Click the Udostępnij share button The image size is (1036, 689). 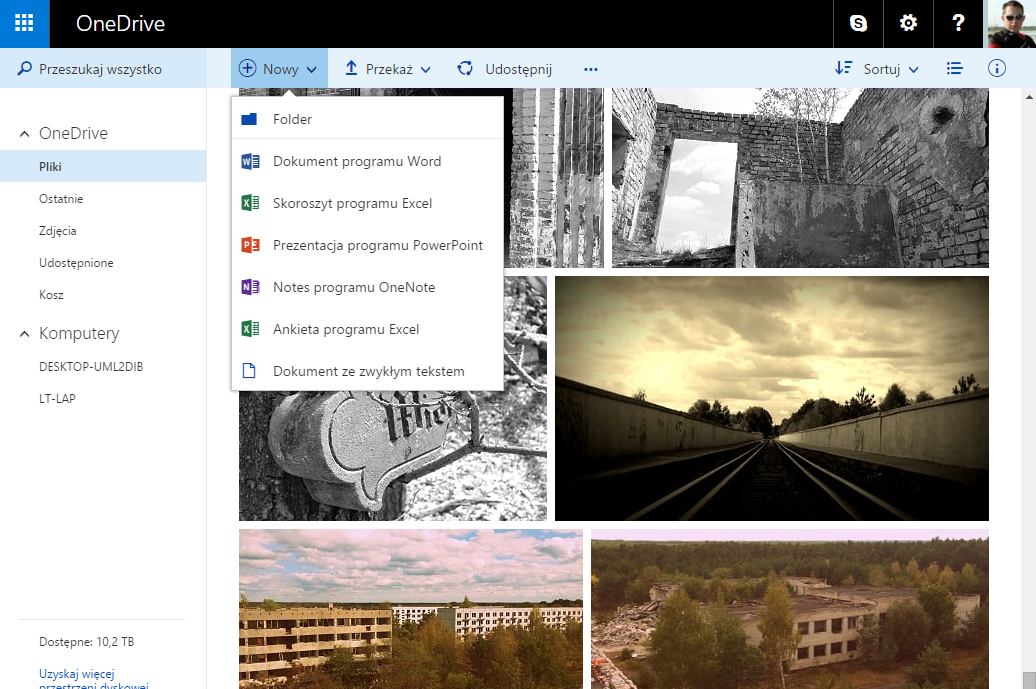coord(505,69)
